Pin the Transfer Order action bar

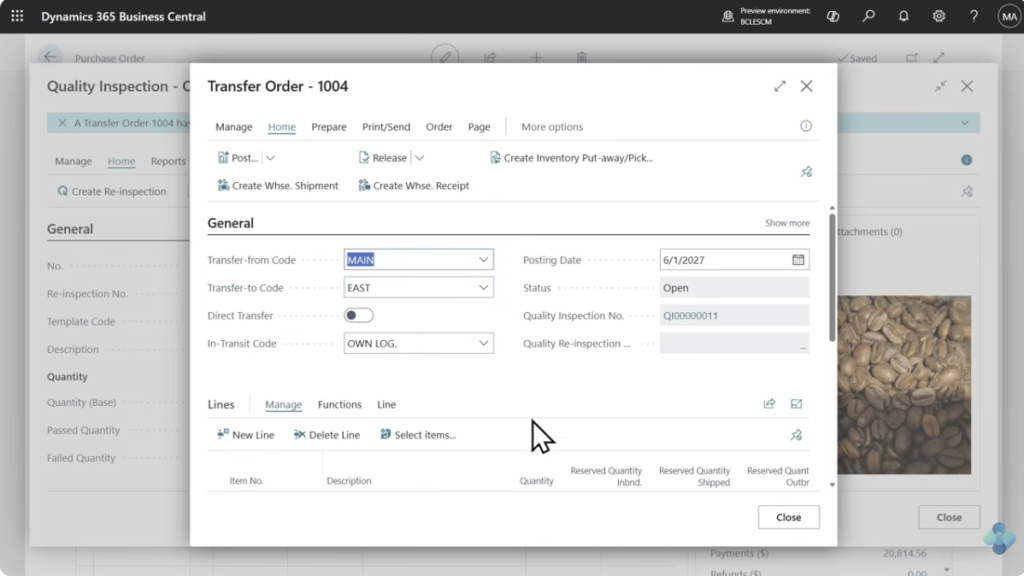pyautogui.click(x=807, y=172)
